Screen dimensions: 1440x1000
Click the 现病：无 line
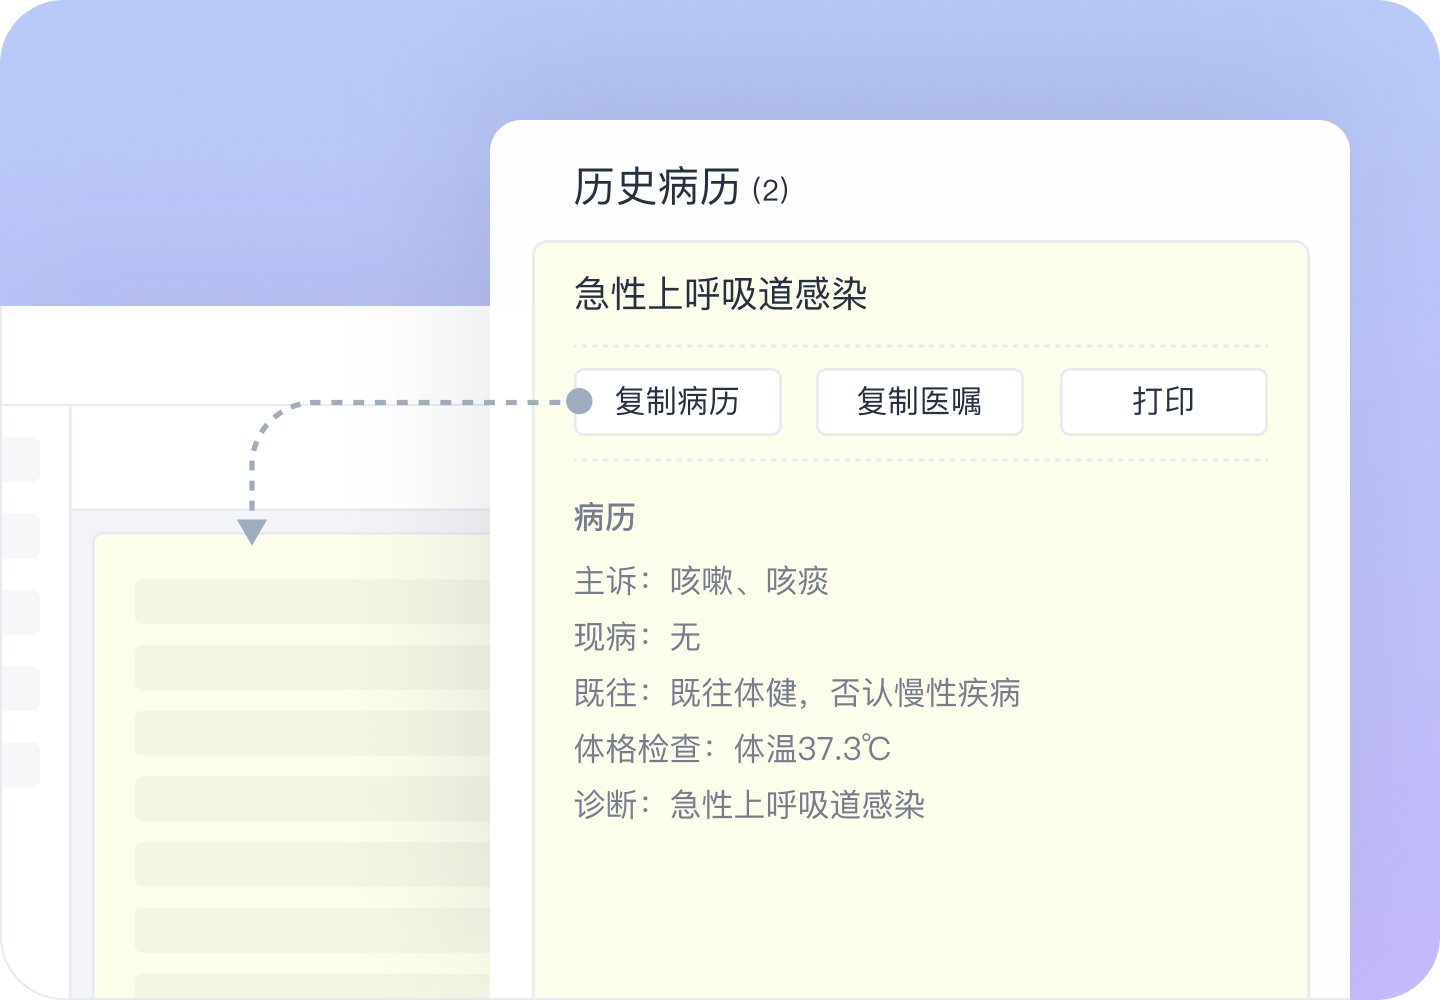638,637
